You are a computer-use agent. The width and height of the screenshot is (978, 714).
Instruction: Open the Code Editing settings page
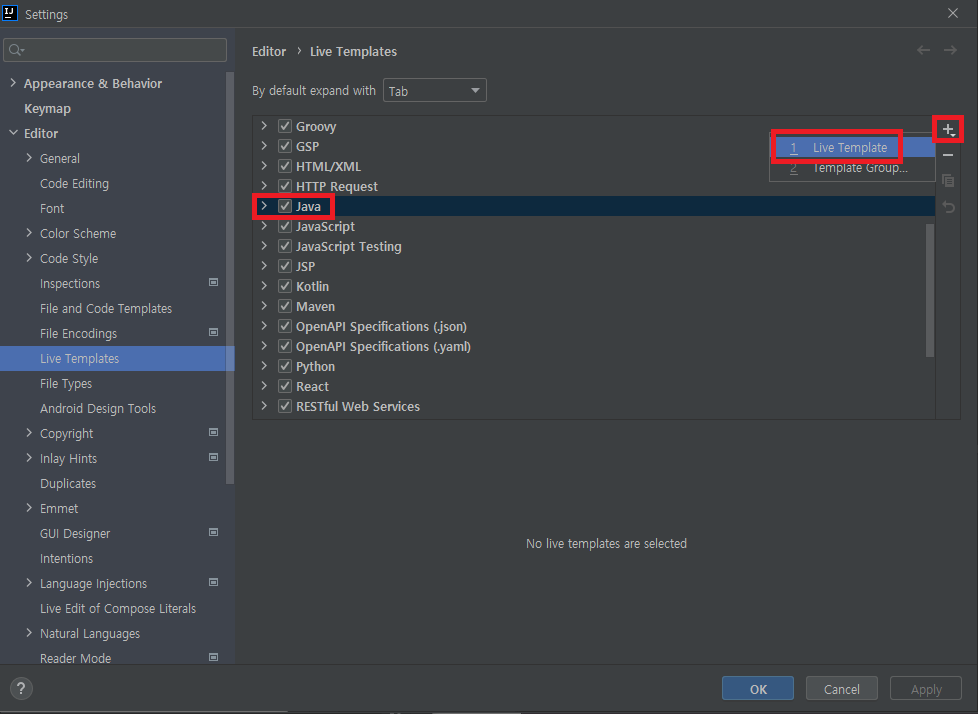pos(74,183)
